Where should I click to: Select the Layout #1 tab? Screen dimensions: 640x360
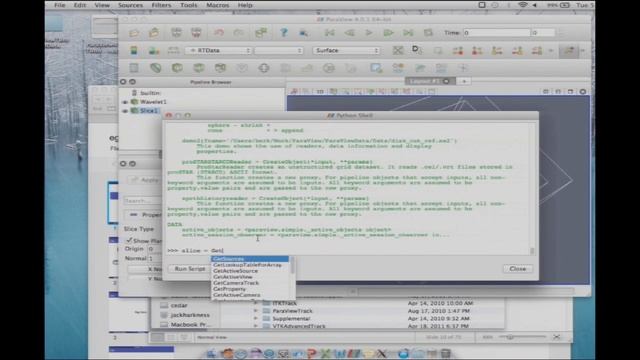[x=425, y=81]
